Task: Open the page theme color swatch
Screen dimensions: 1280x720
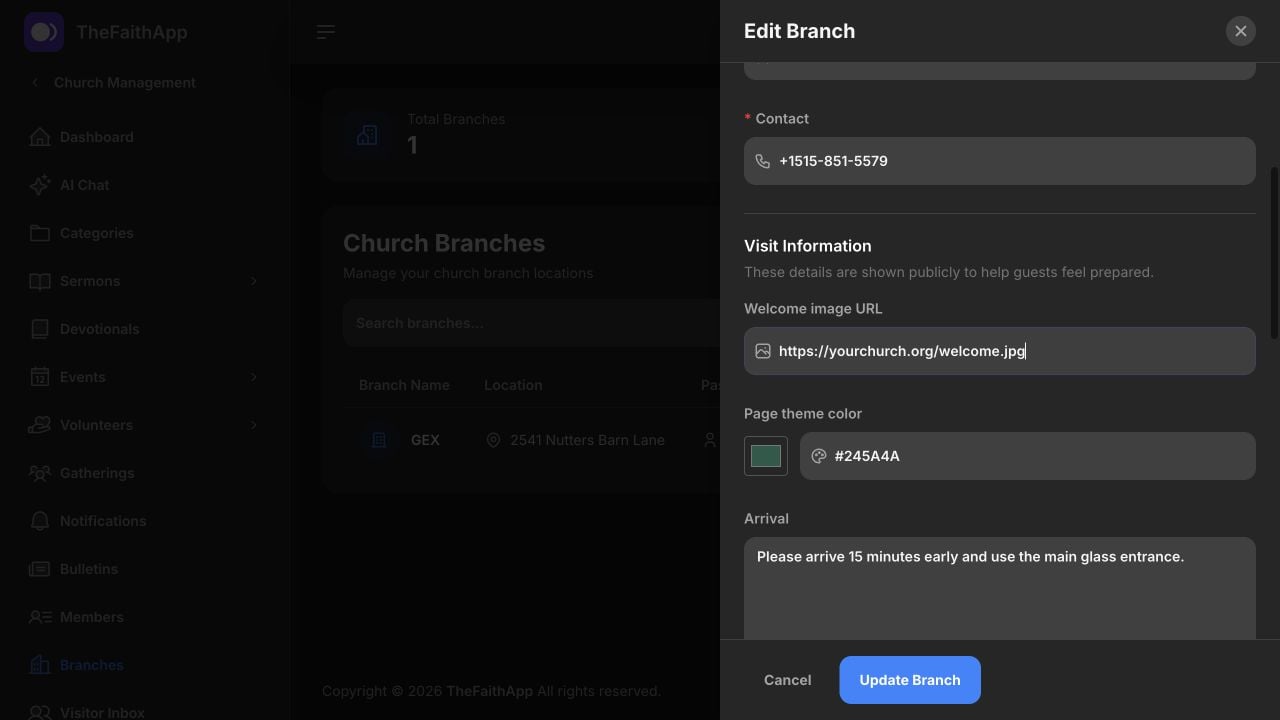Action: tap(766, 456)
